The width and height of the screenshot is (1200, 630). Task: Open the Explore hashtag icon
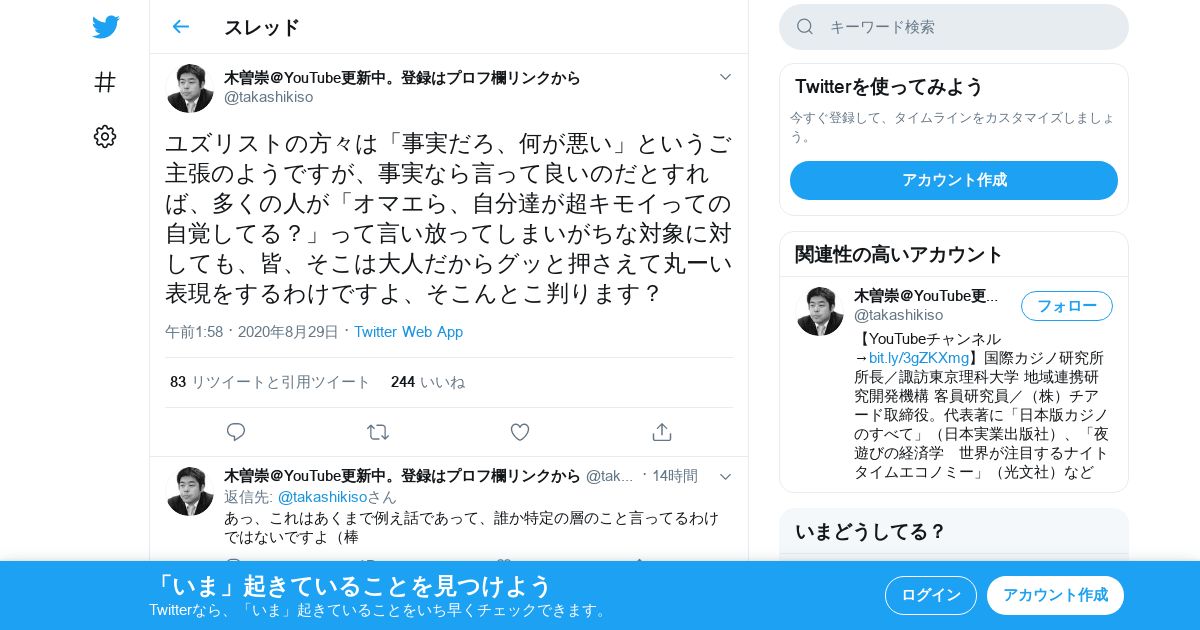[x=105, y=82]
